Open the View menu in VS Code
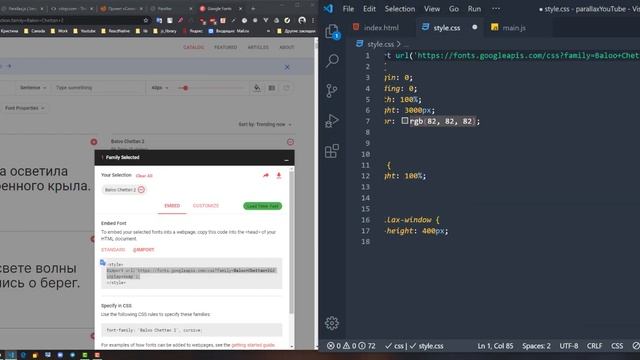This screenshot has height=360, width=640. click(432, 9)
